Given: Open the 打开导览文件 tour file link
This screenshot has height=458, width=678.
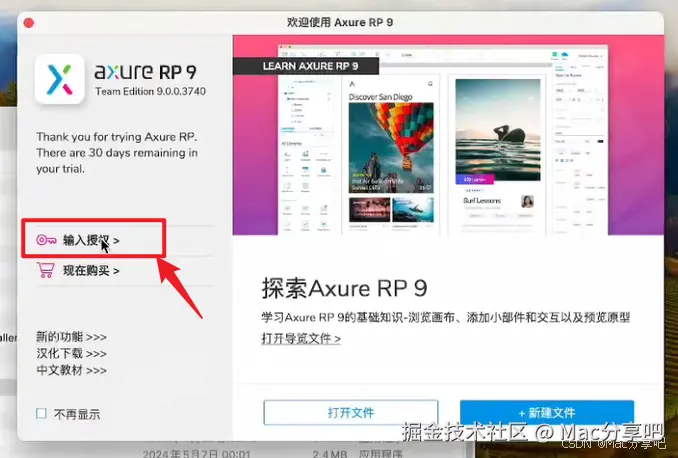Looking at the screenshot, I should [301, 338].
